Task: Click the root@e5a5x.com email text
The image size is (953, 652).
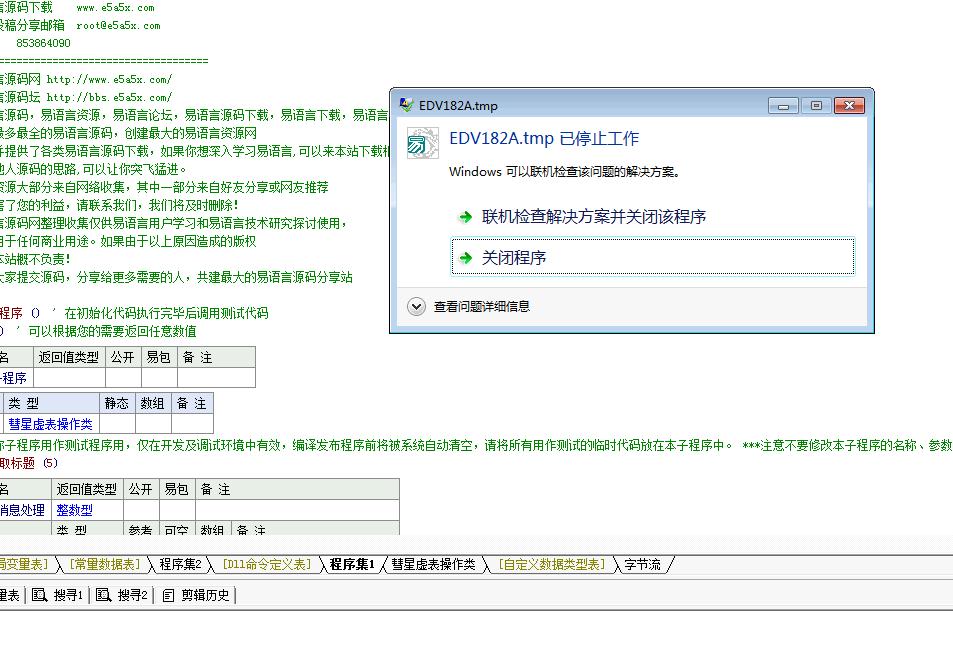Action: click(x=119, y=26)
